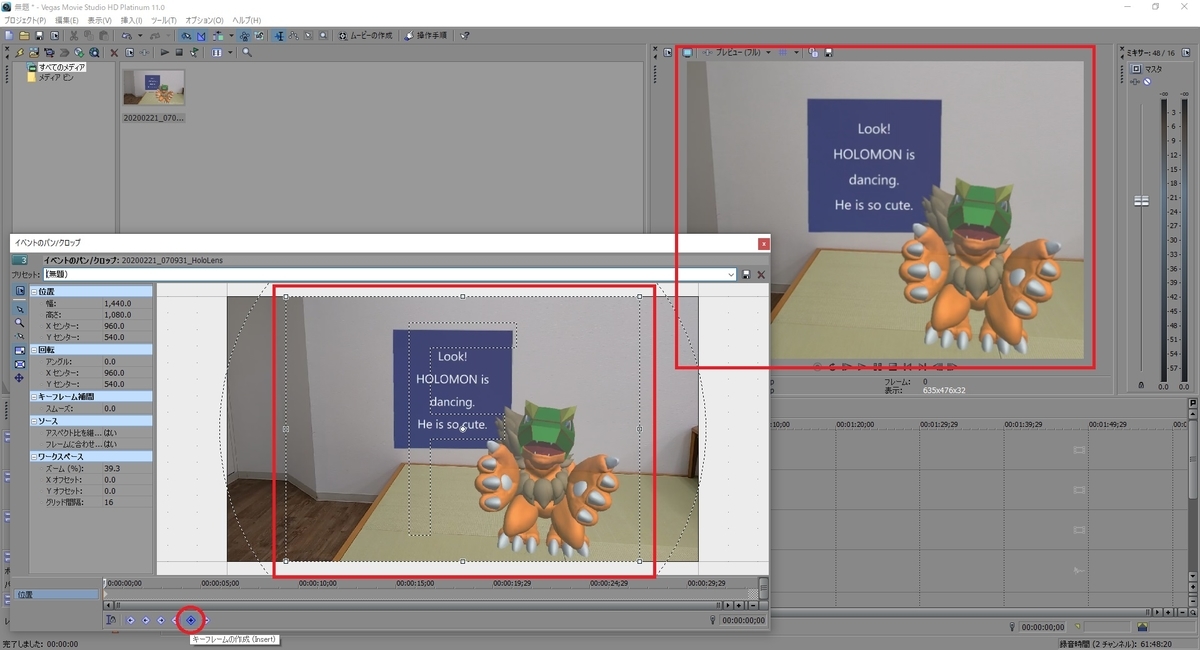Toggle Automatic Crossfades in main toolbar
Viewport: 1200px width, 650px height.
point(201,35)
